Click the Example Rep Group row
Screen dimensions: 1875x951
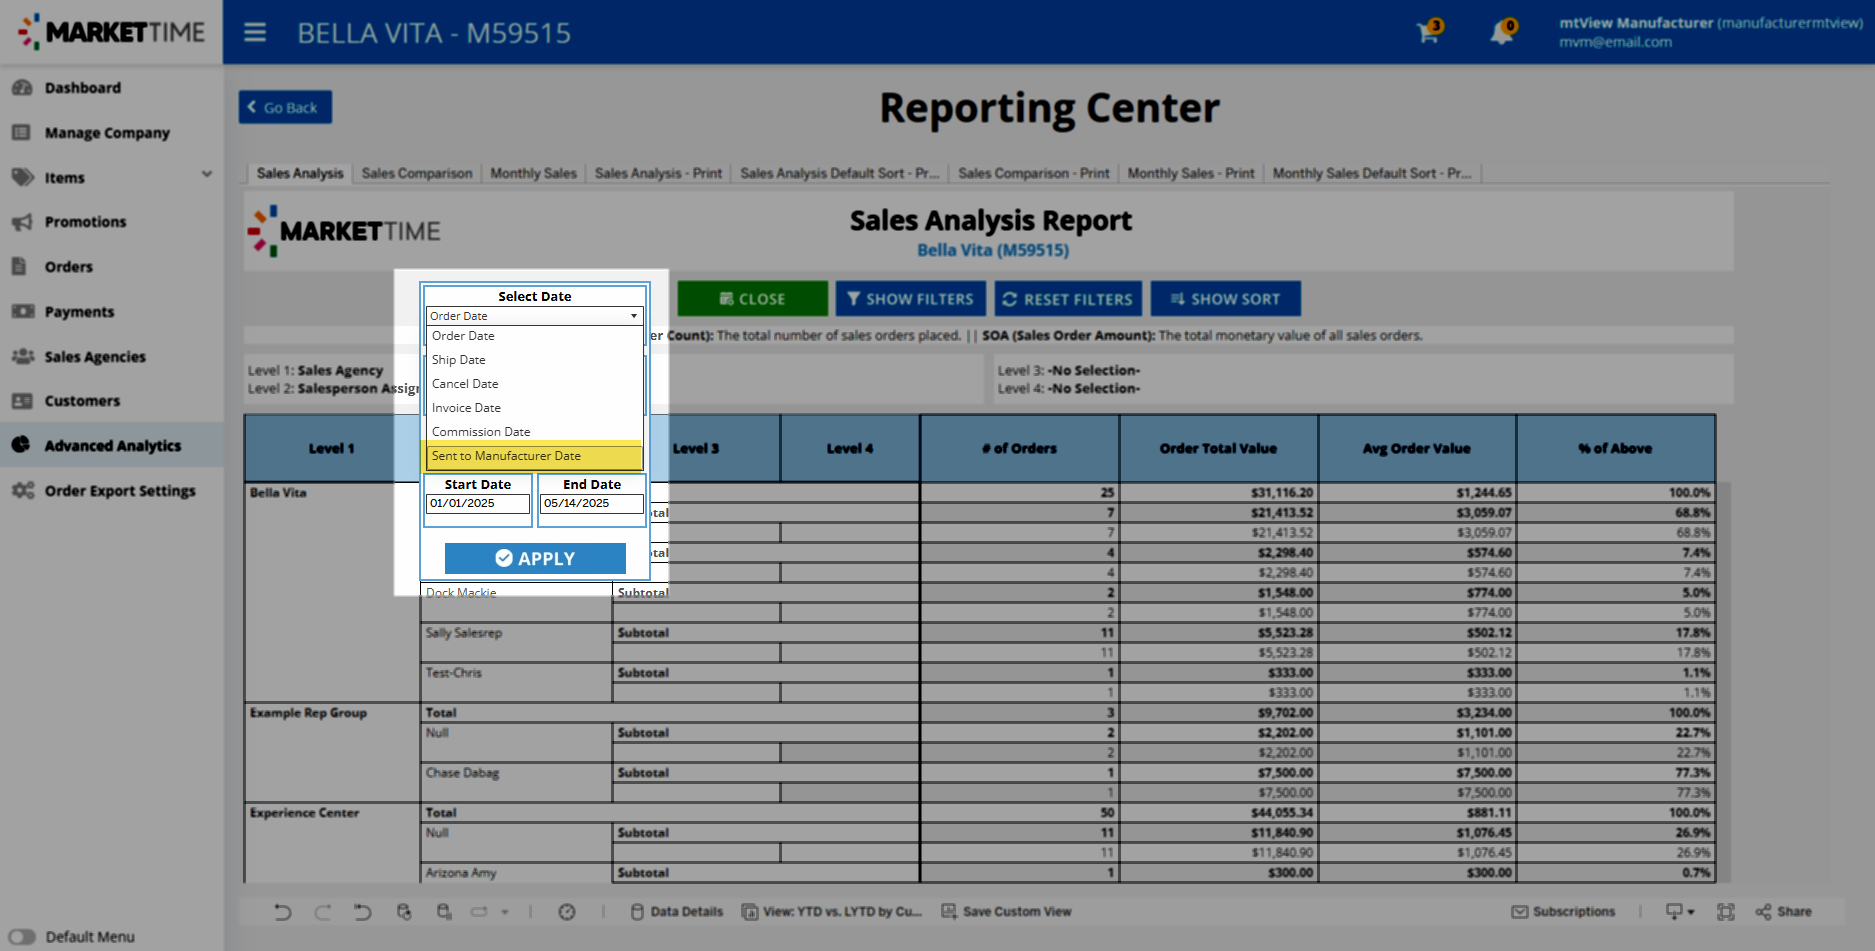point(308,713)
